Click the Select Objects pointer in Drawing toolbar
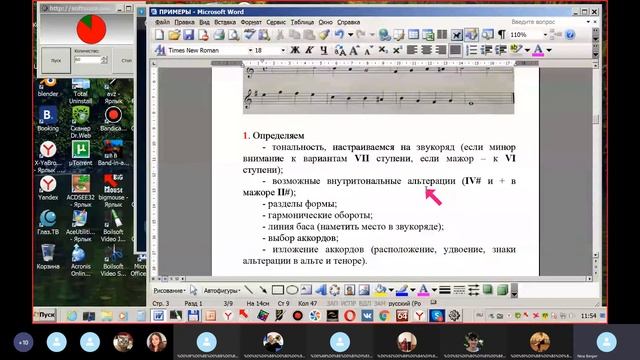Screen dimensions: 640x360 pyautogui.click(x=193, y=290)
